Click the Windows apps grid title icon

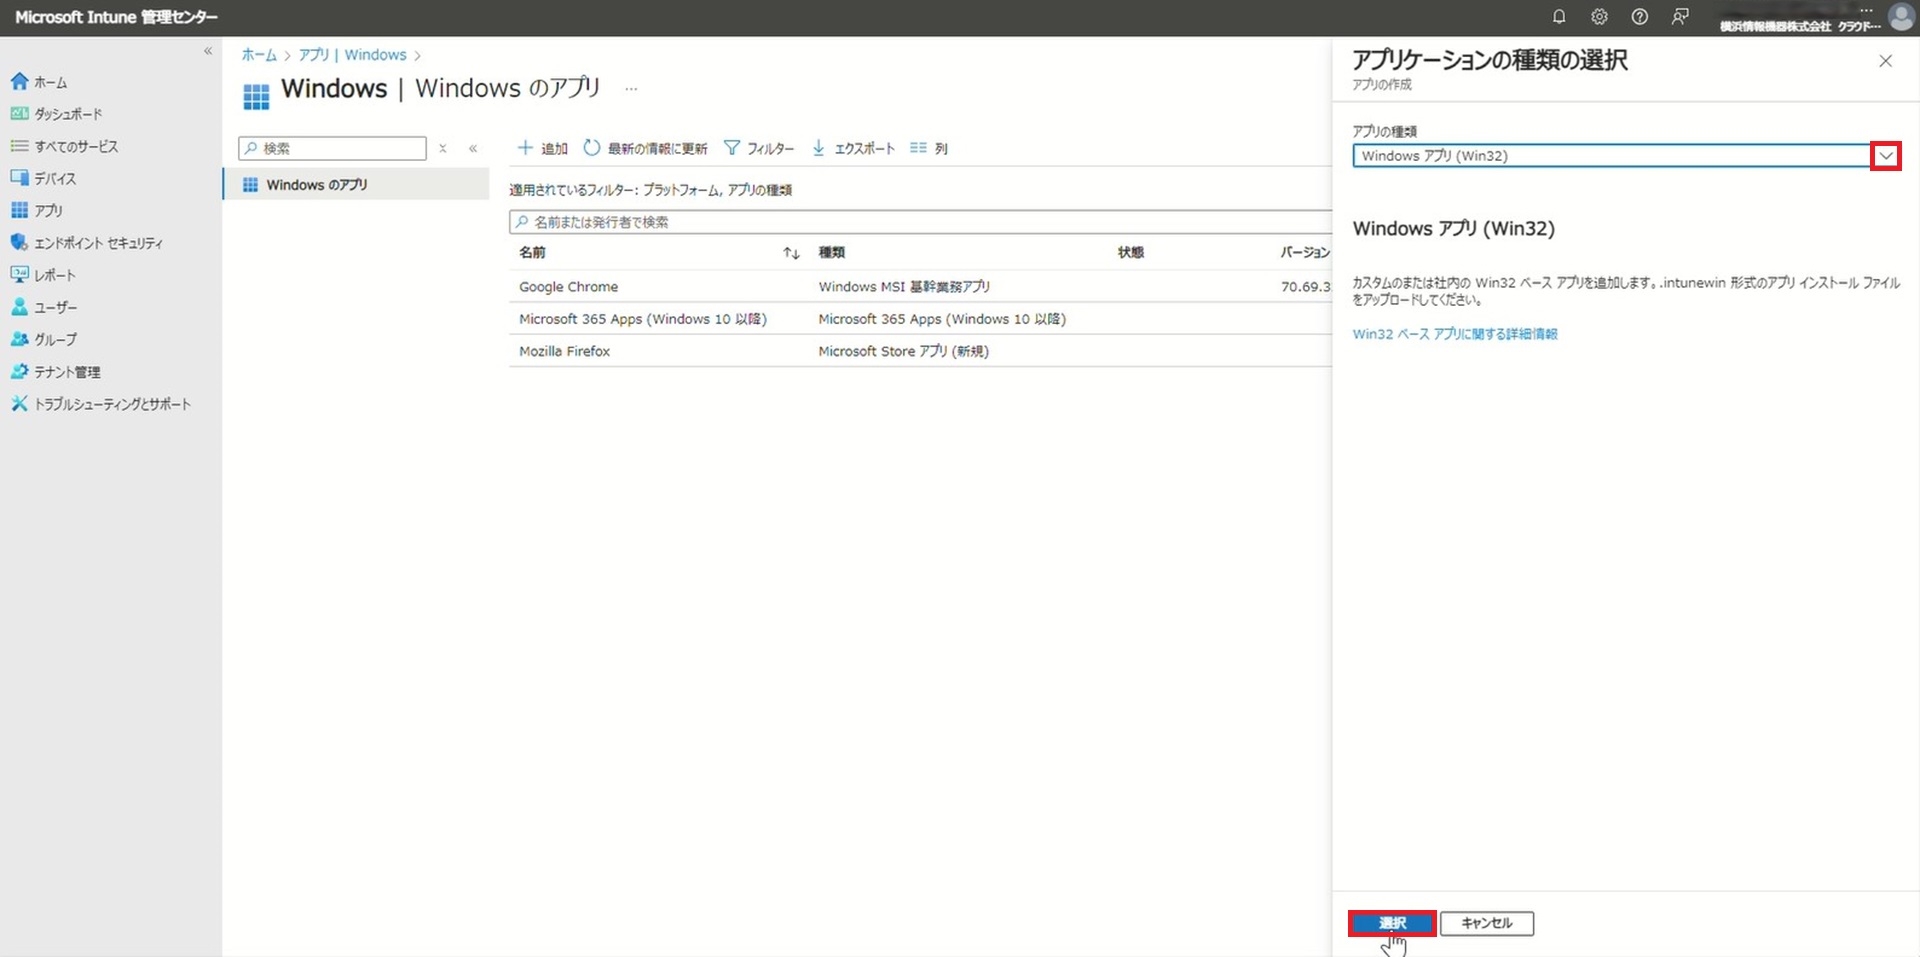(x=256, y=96)
